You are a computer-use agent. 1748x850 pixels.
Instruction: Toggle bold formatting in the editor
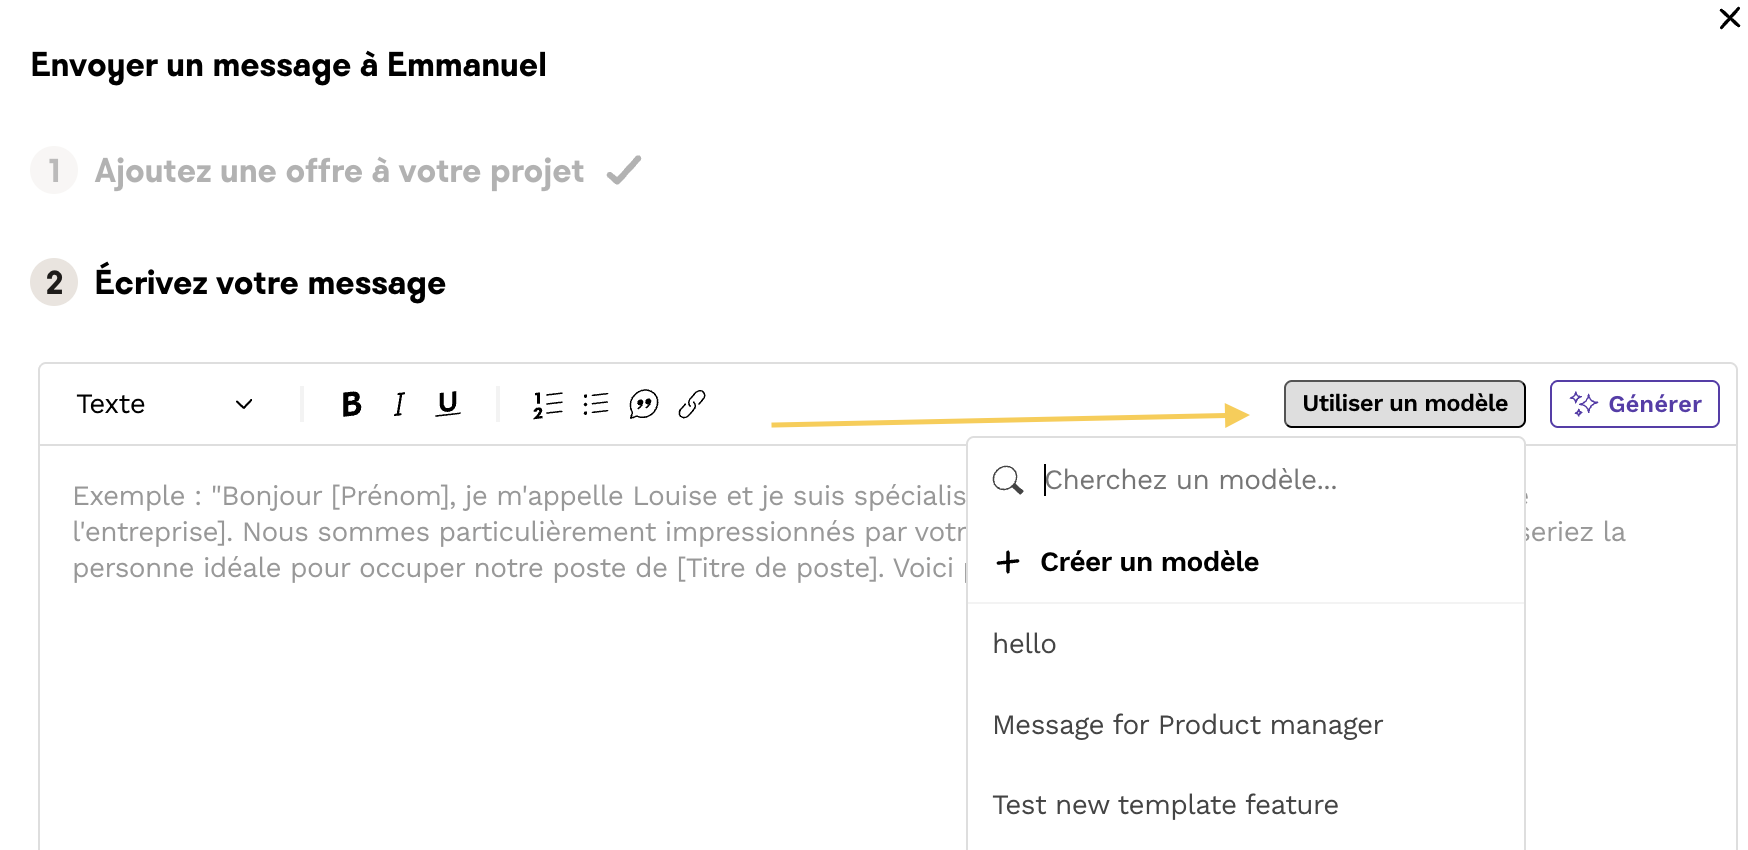point(351,404)
